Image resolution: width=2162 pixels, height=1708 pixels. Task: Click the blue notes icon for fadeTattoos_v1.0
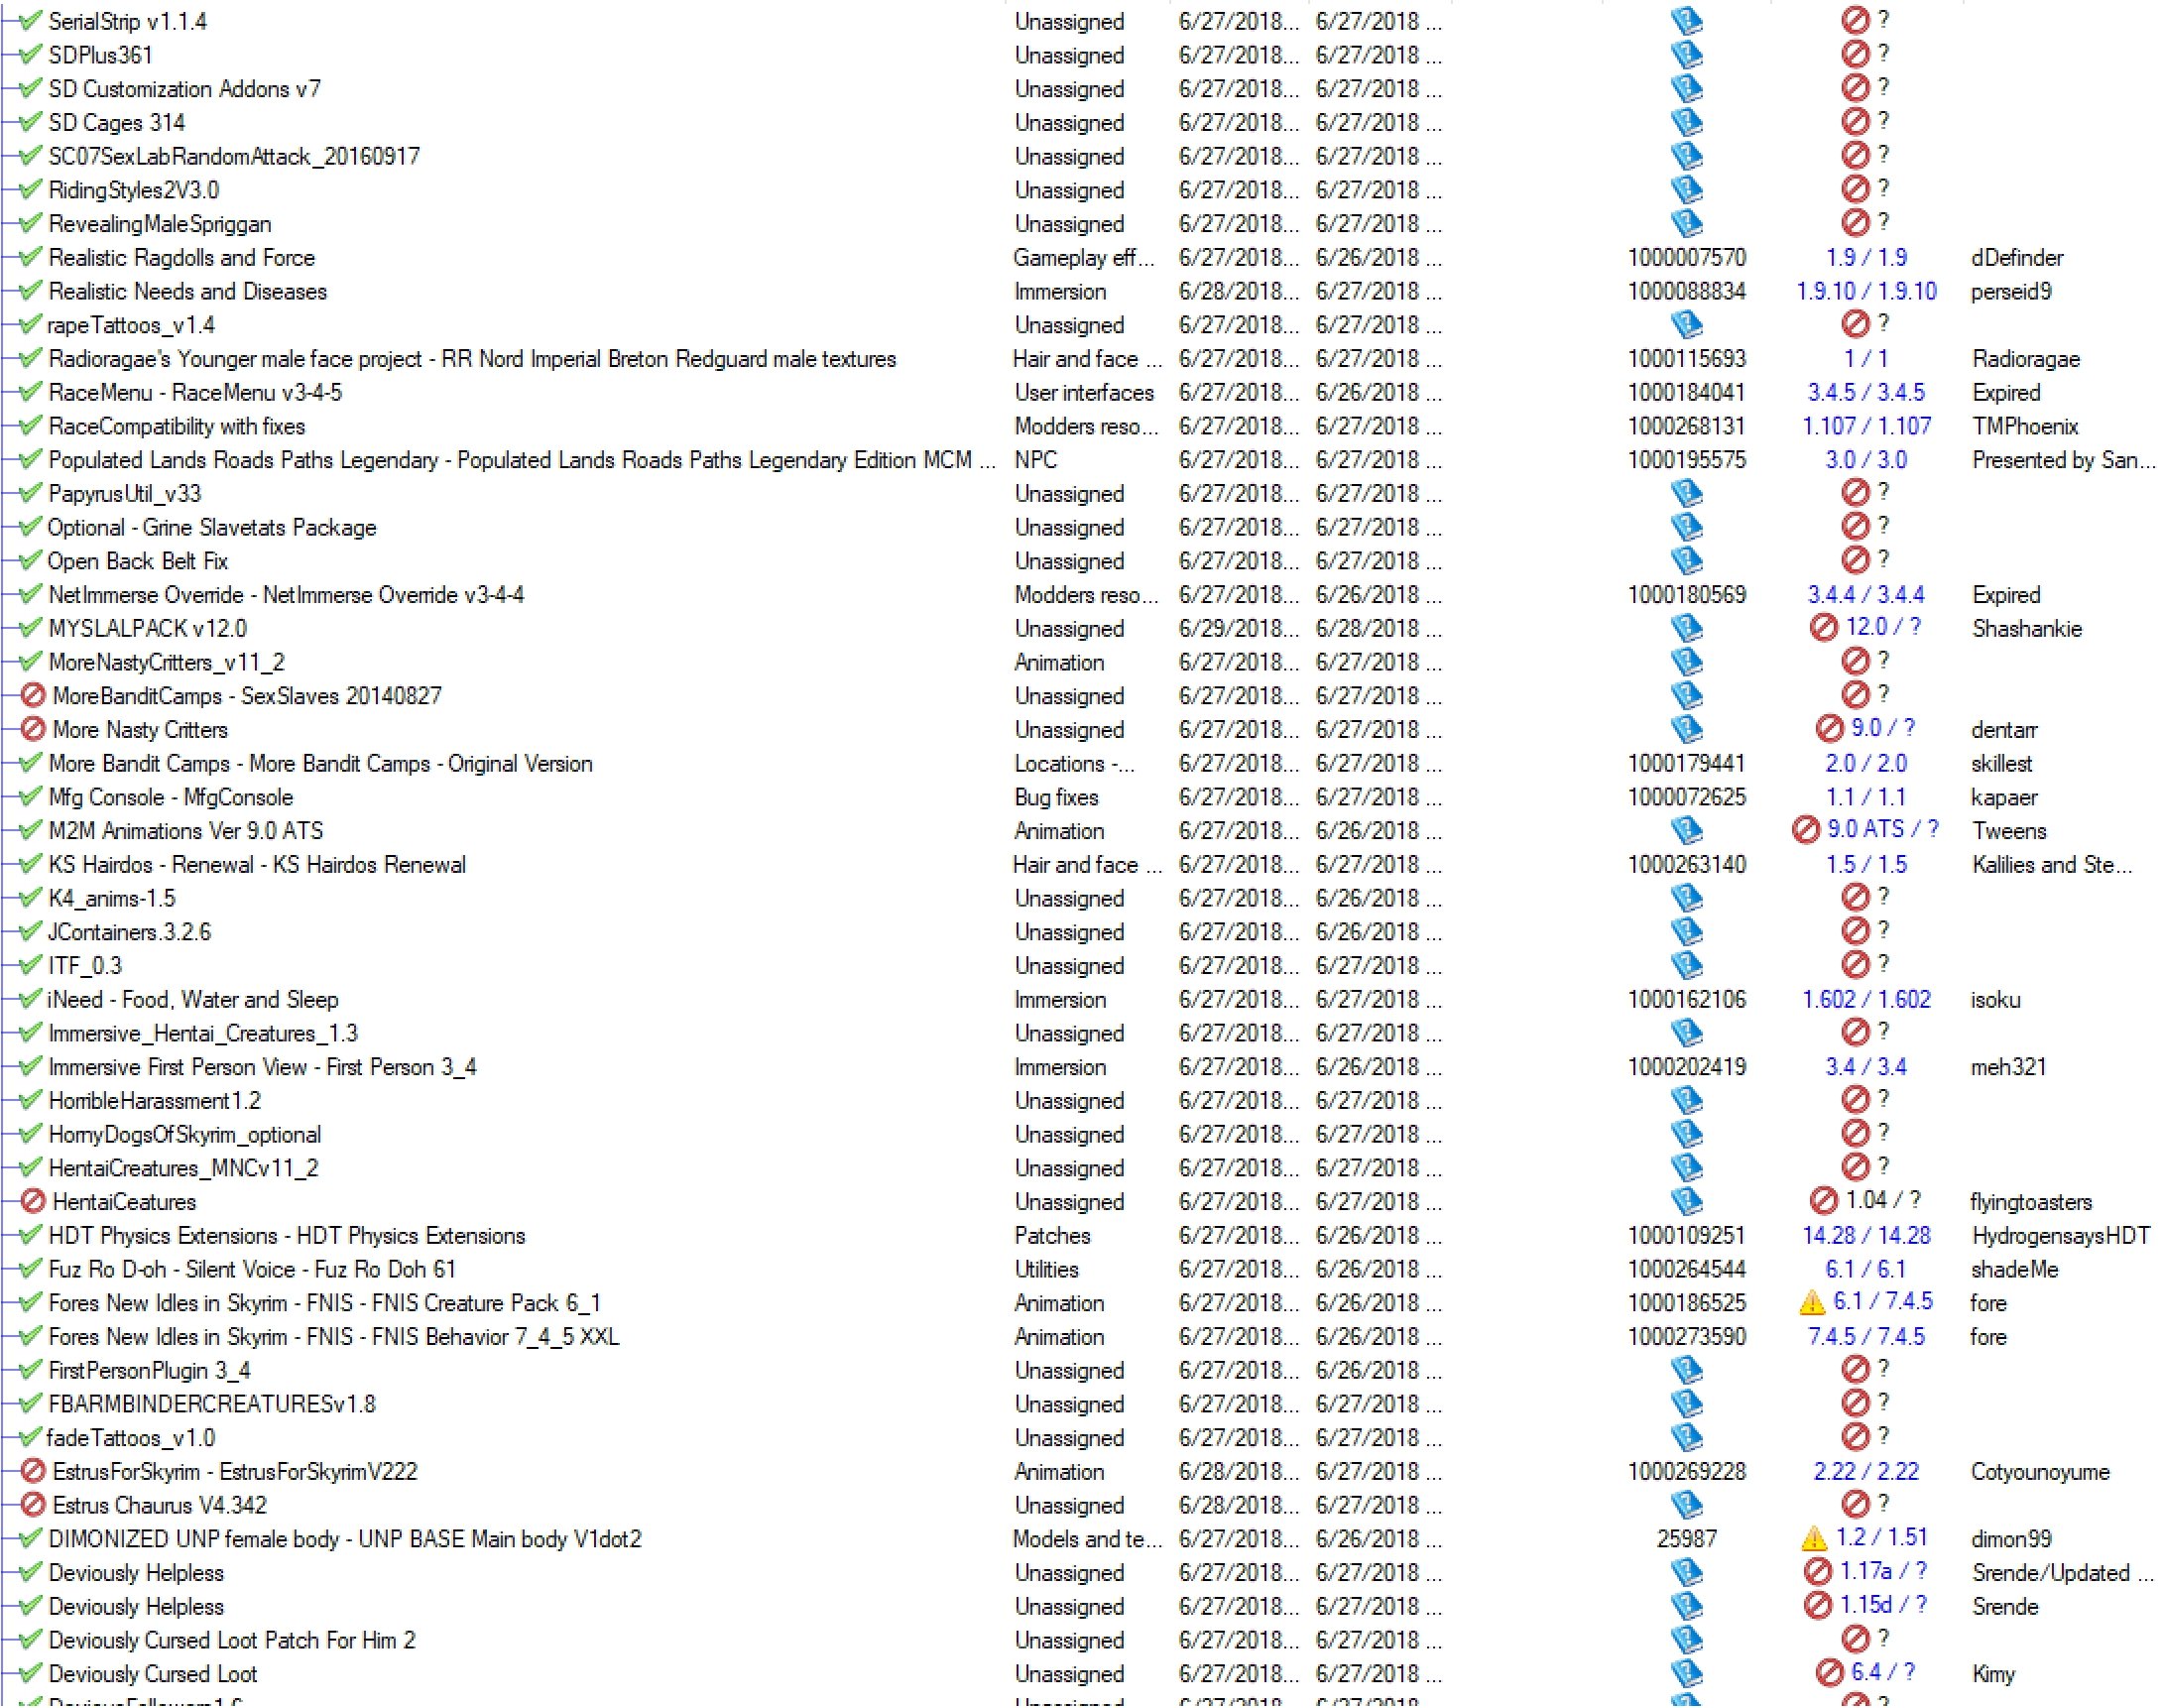1686,1437
